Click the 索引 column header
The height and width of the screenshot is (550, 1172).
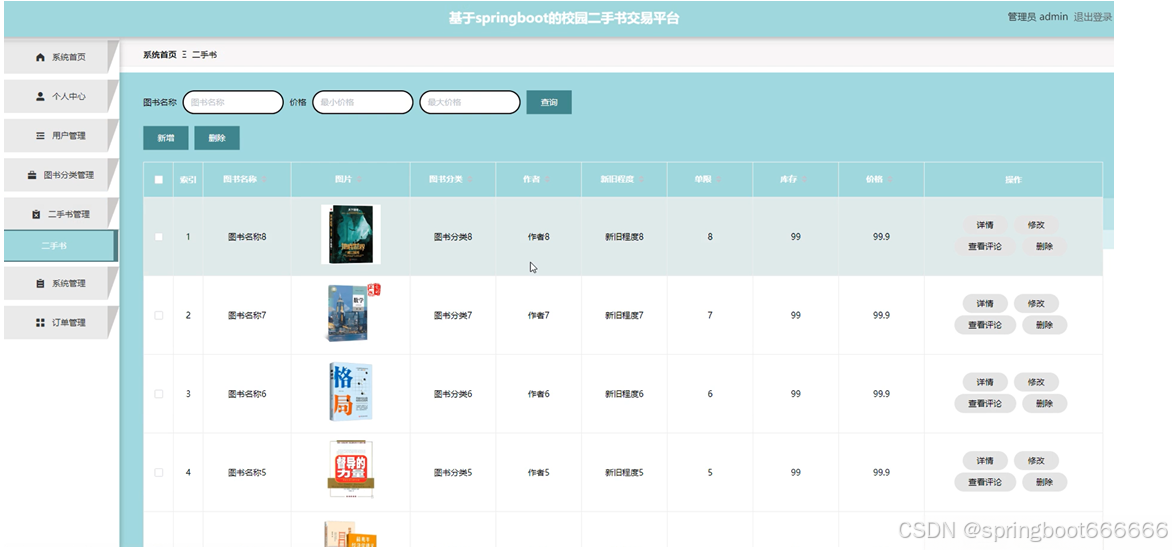(x=188, y=180)
